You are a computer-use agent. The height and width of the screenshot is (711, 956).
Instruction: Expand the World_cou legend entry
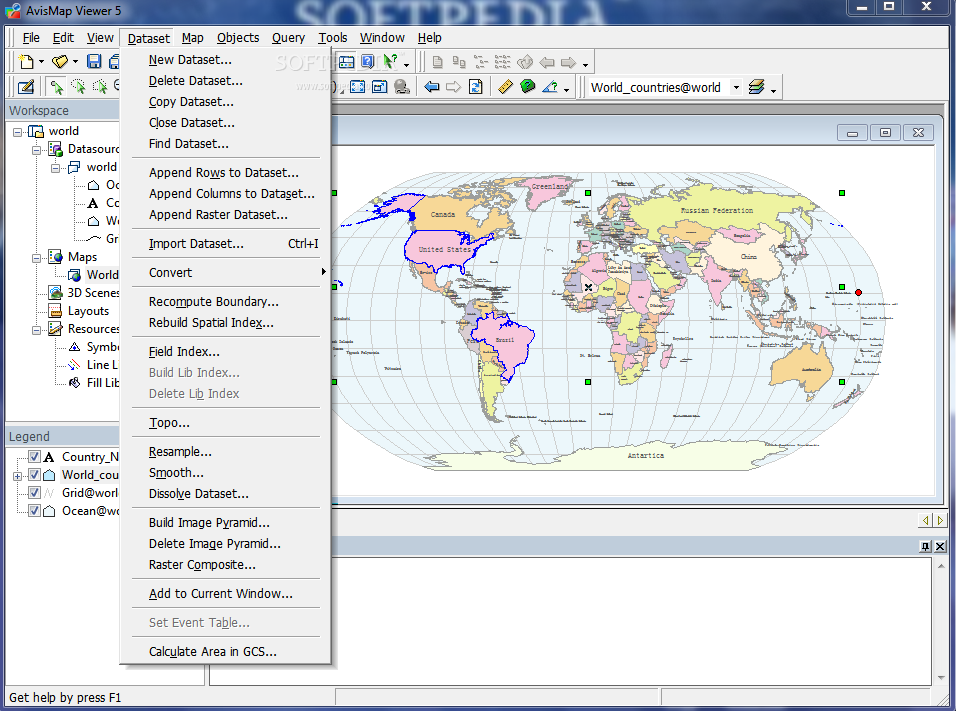click(18, 476)
